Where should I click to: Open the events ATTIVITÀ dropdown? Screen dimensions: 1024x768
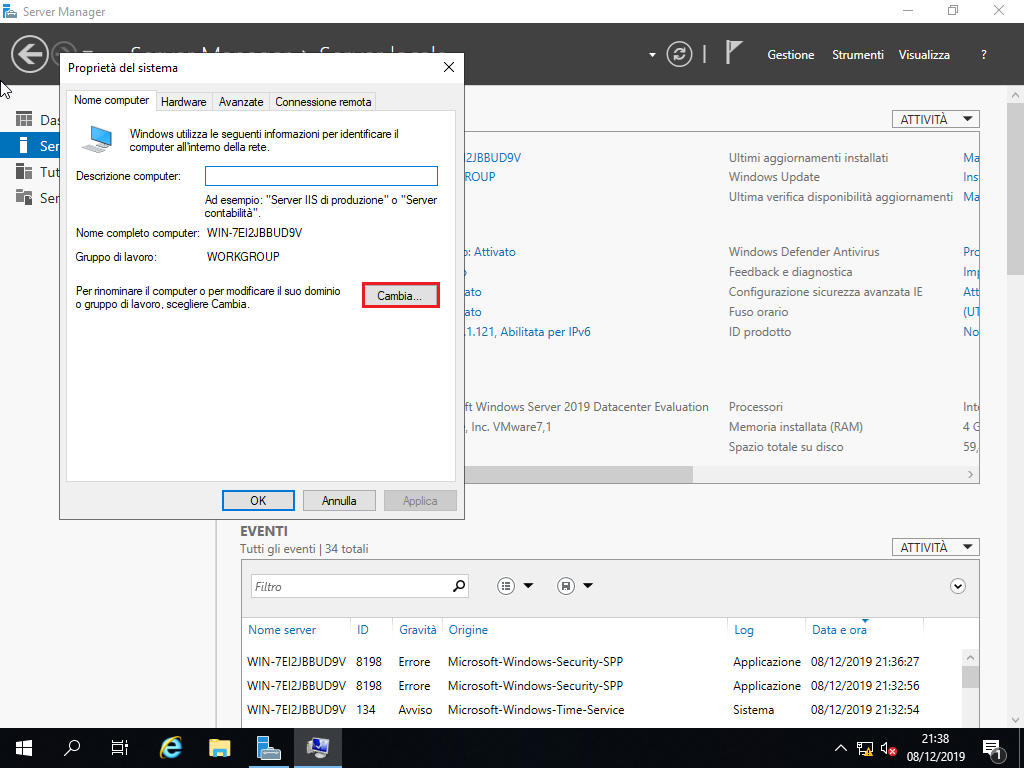pyautogui.click(x=936, y=547)
